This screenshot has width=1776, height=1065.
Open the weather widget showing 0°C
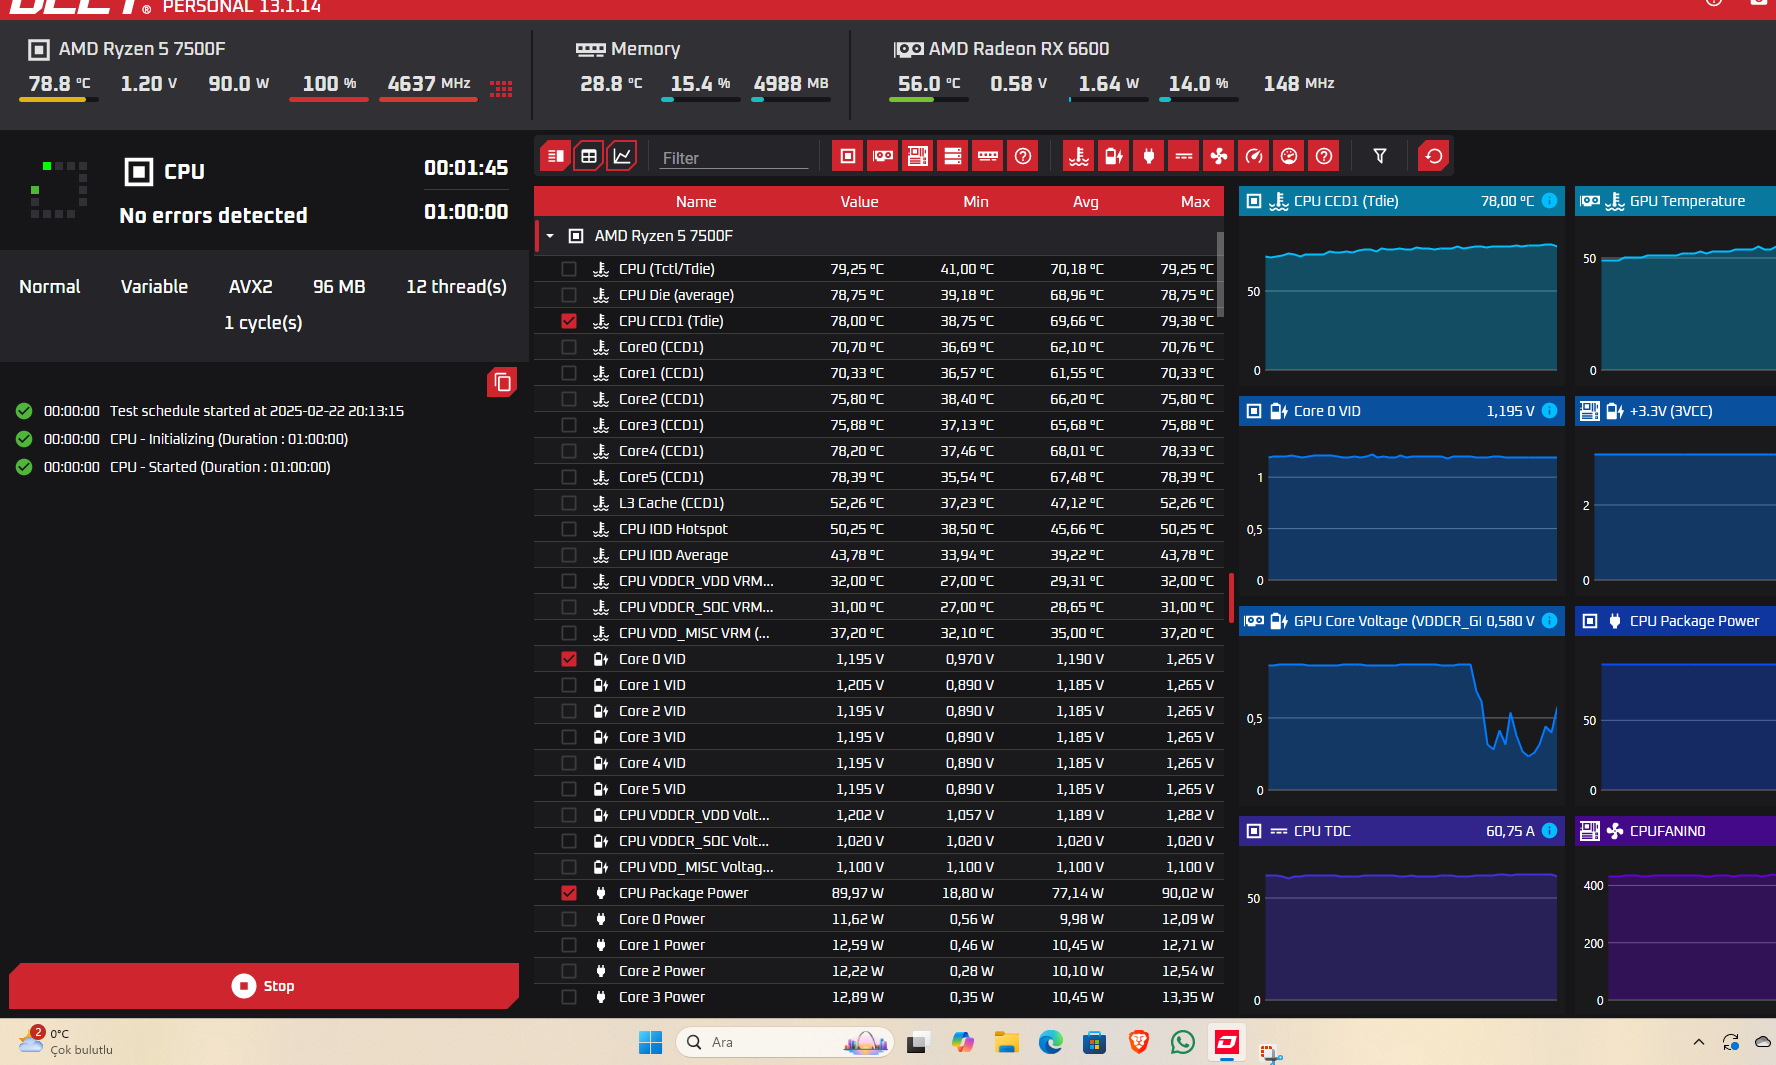(66, 1042)
